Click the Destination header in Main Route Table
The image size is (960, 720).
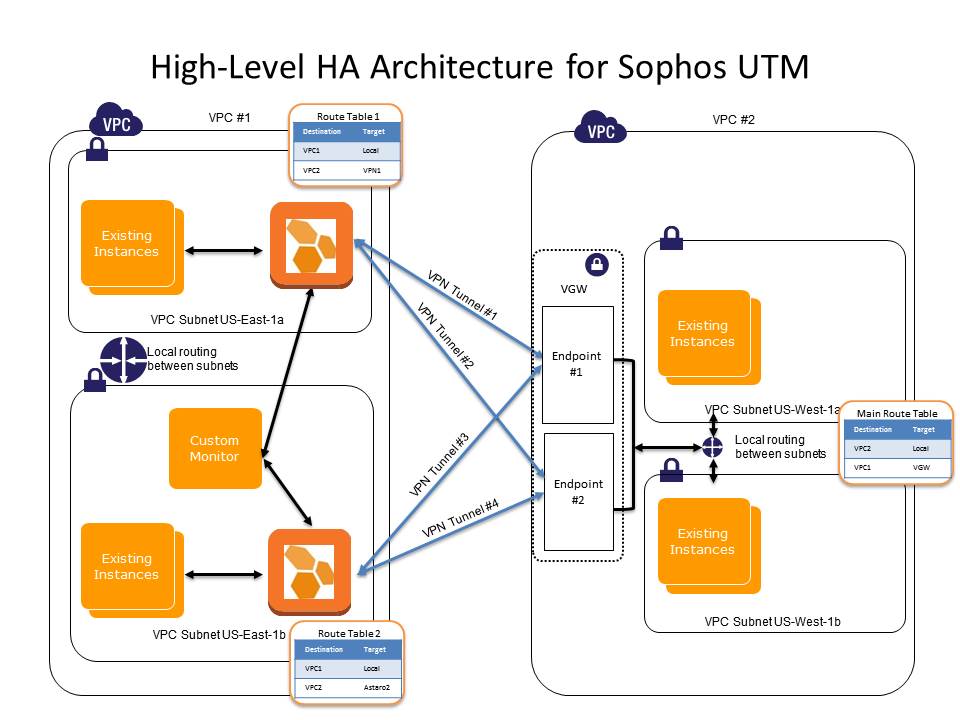[x=873, y=430]
